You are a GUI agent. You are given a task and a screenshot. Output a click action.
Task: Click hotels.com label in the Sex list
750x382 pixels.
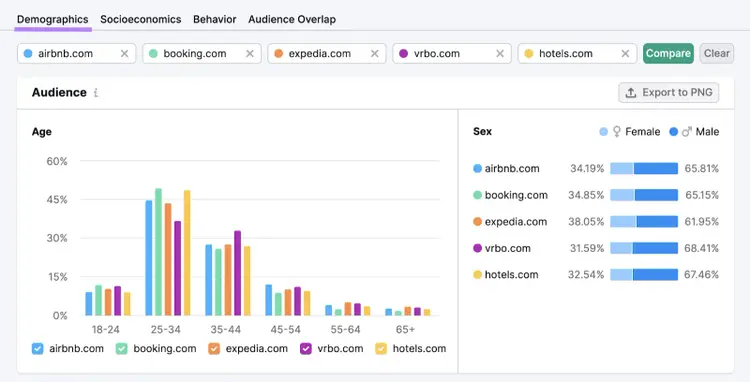(x=511, y=274)
